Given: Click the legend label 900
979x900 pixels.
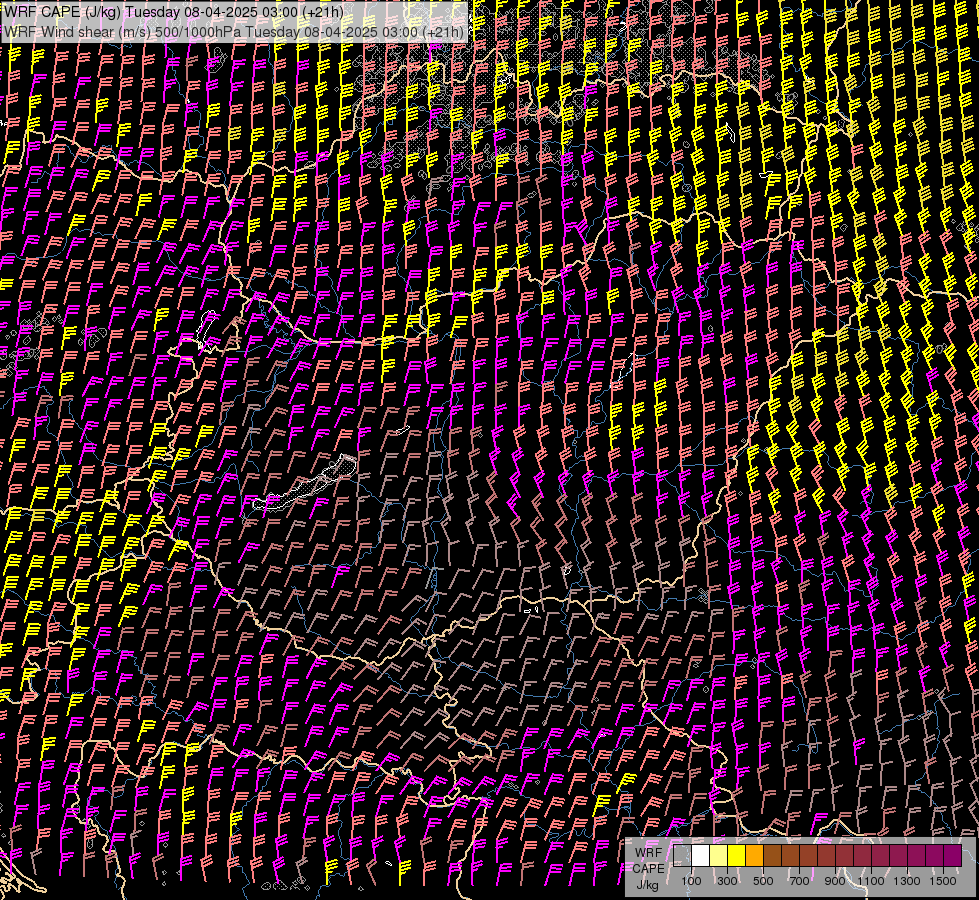Looking at the screenshot, I should pos(835,881).
